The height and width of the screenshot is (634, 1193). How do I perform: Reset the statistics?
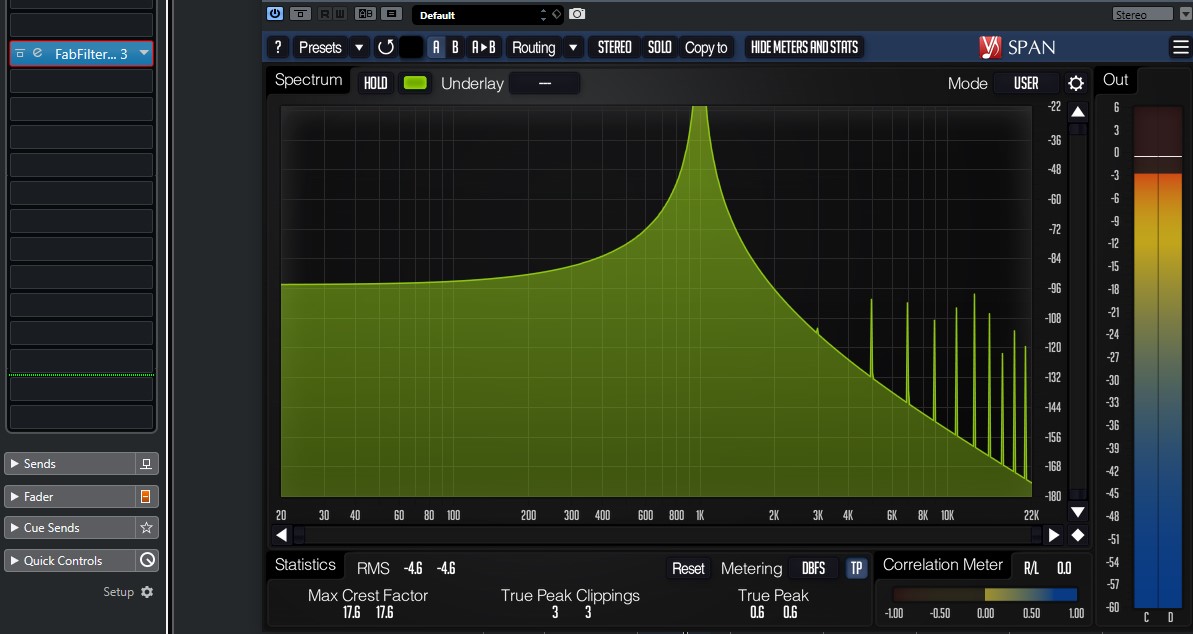pyautogui.click(x=688, y=569)
